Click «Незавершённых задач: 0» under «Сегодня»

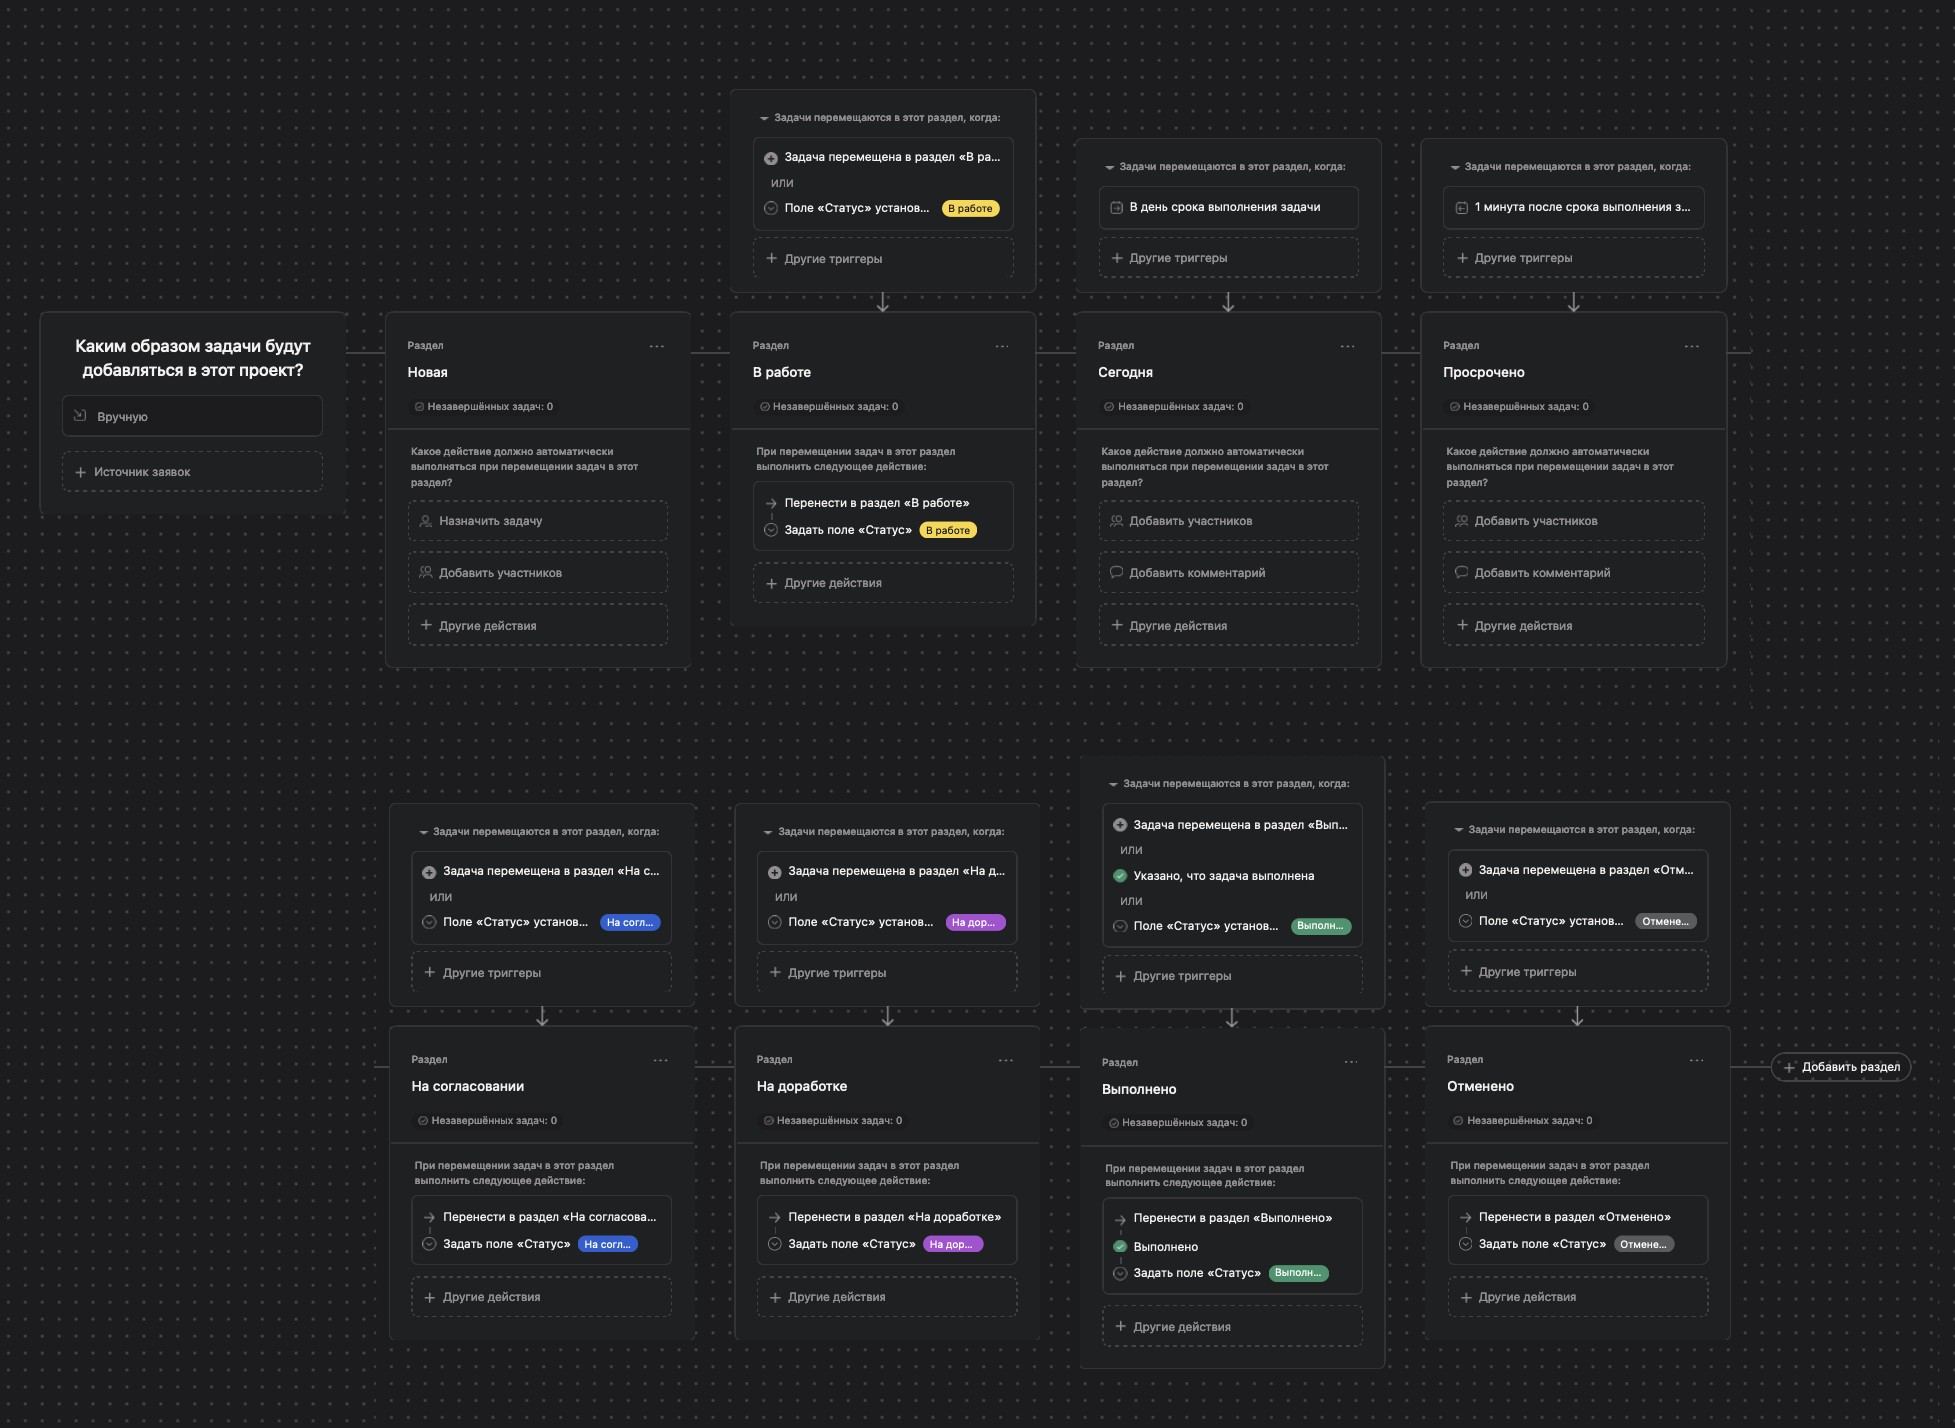click(1174, 407)
